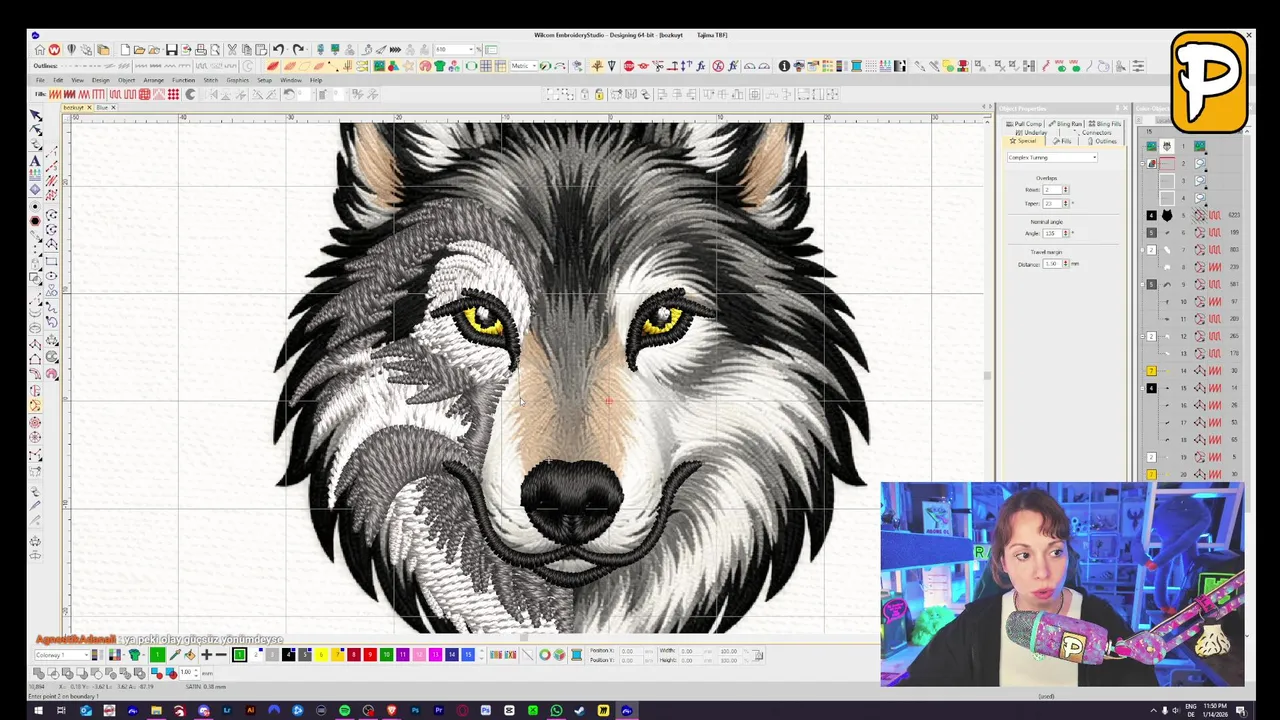1280x720 pixels.
Task: Click the plus icon in the color palette bar
Action: pyautogui.click(x=206, y=655)
